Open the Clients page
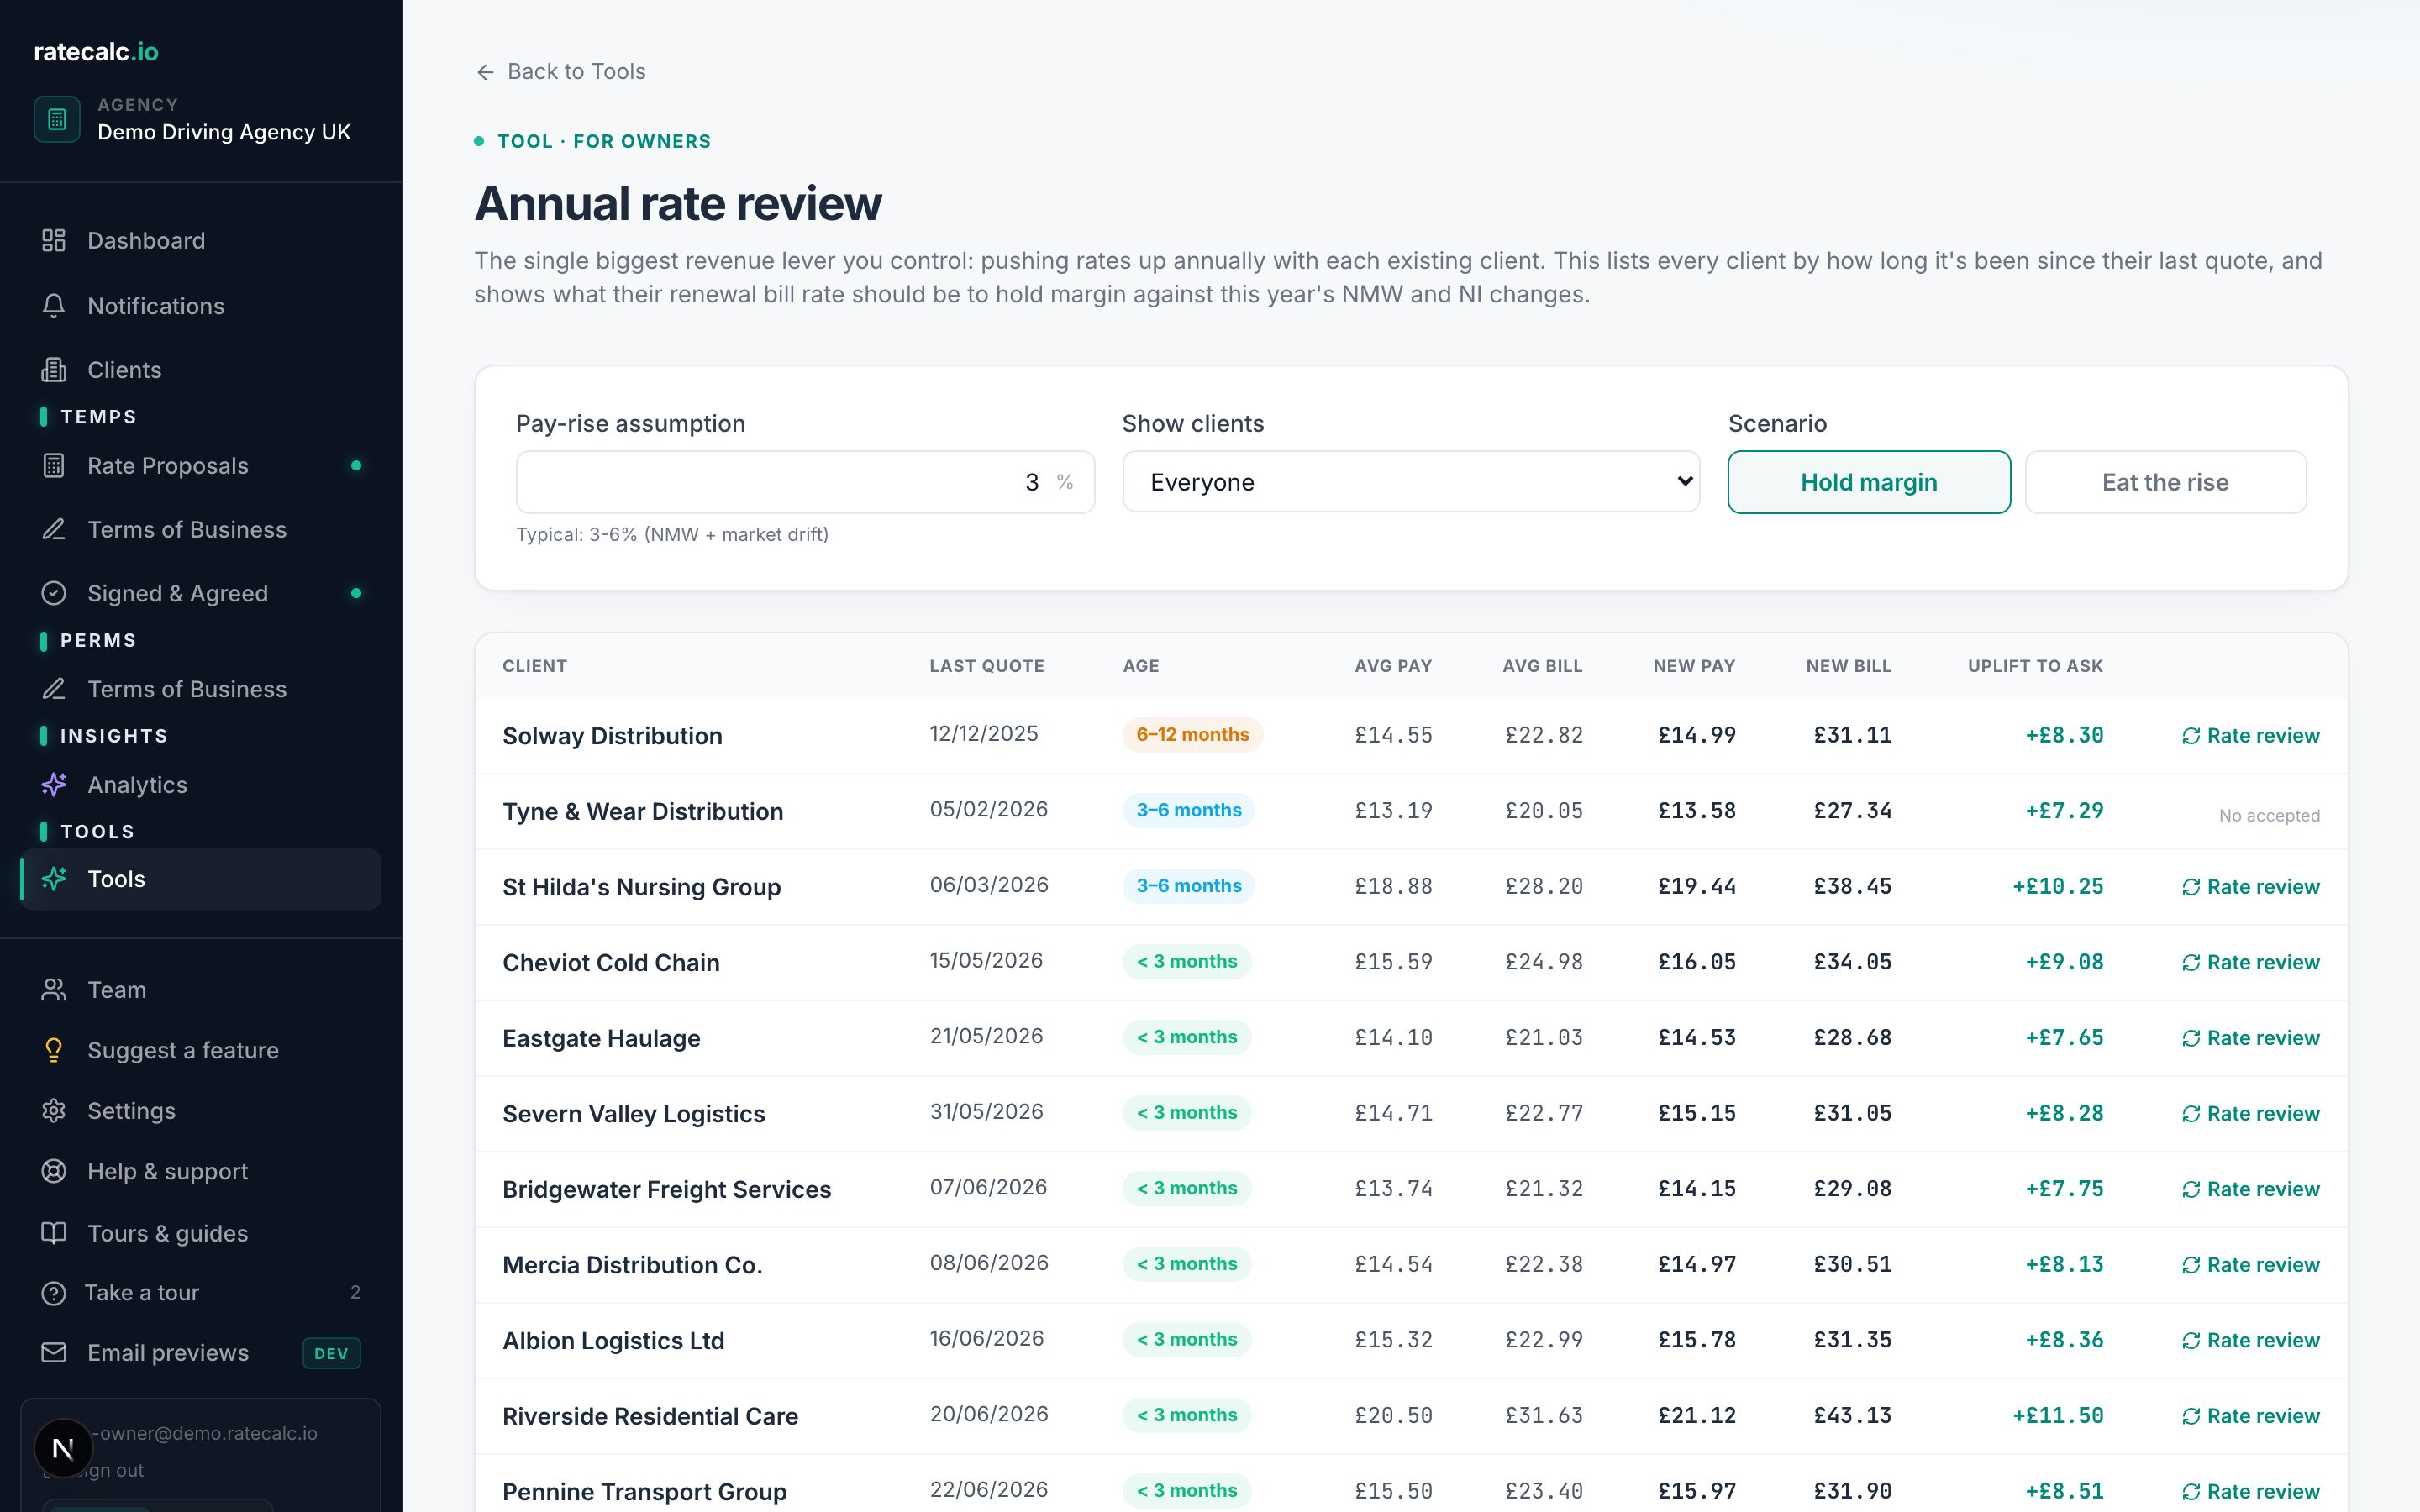This screenshot has width=2420, height=1512. [200, 370]
